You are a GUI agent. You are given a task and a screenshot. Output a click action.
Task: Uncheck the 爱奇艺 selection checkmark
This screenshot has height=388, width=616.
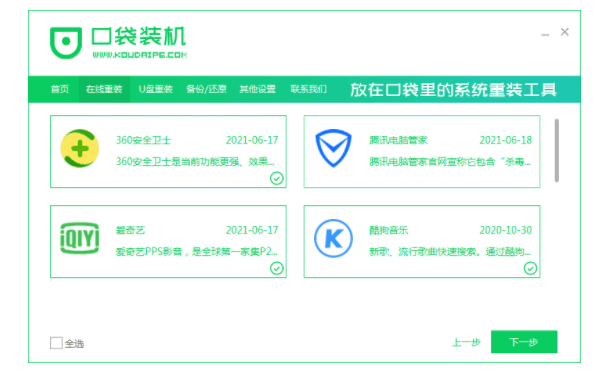coord(277,268)
